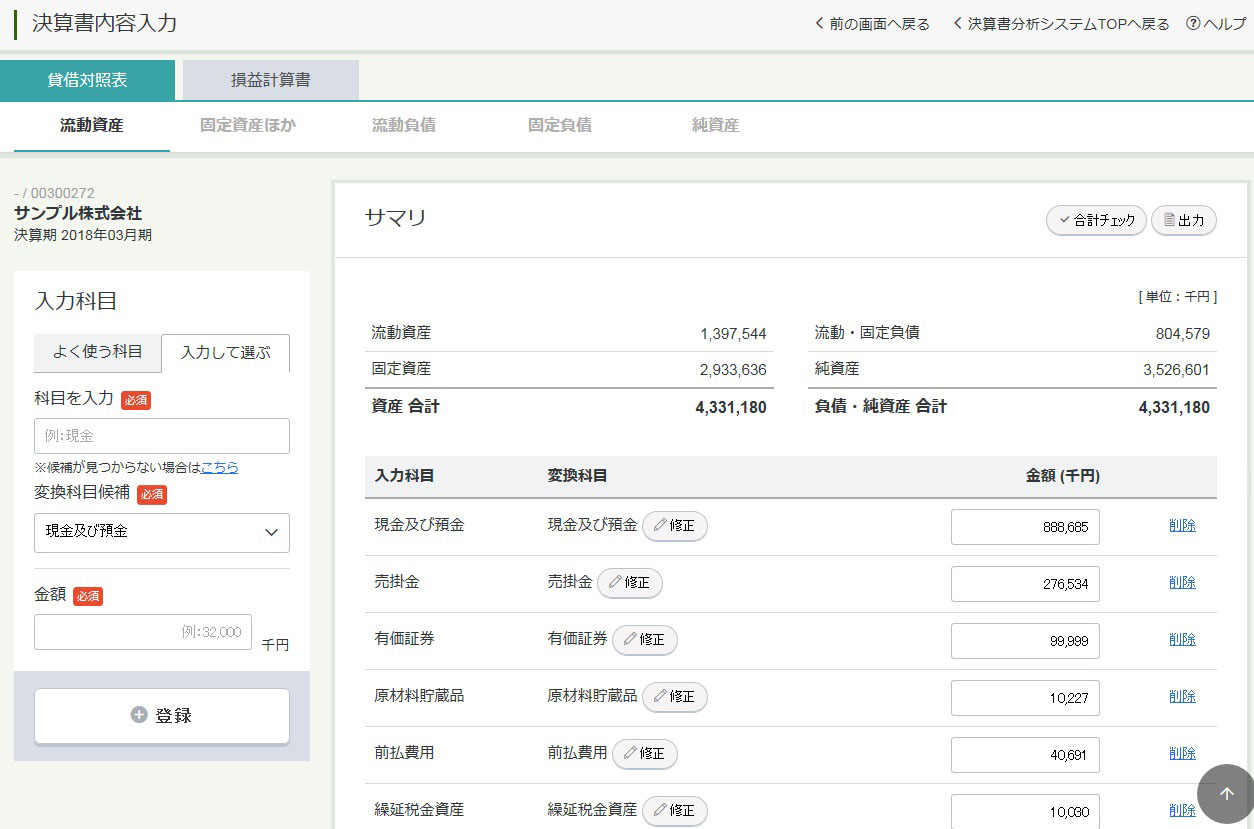Click the 合計チェック button in summary header
Image resolution: width=1254 pixels, height=829 pixels.
[x=1095, y=221]
